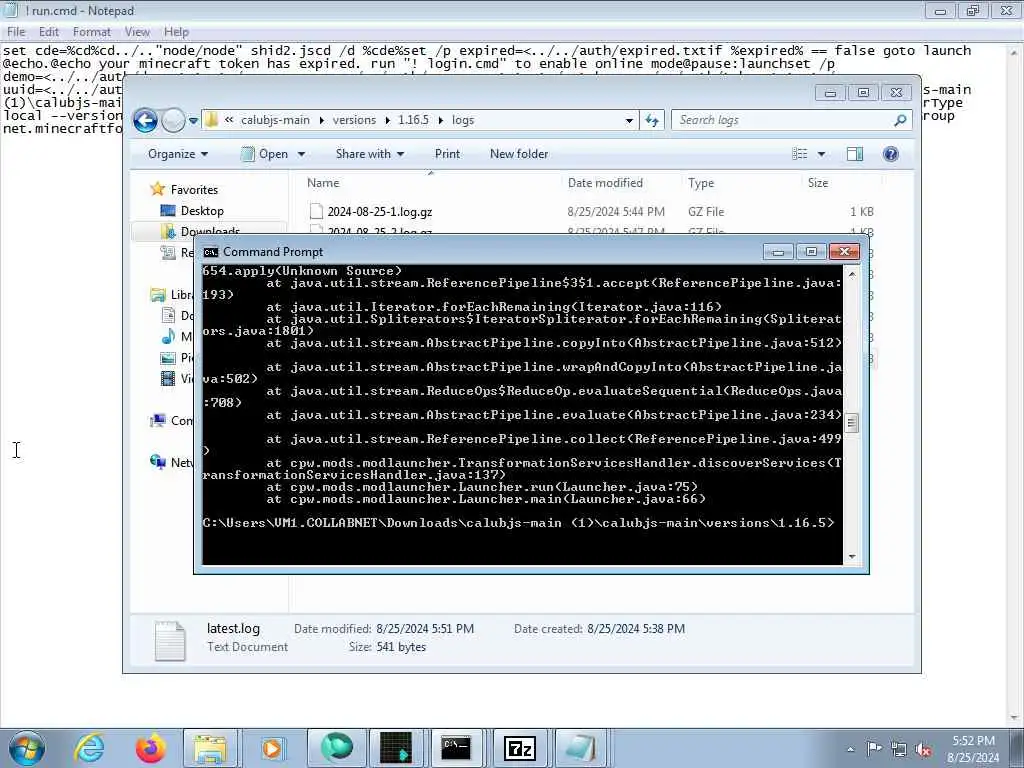The height and width of the screenshot is (768, 1024).
Task: Open Windows Media Player from the taskbar
Action: tap(272, 748)
